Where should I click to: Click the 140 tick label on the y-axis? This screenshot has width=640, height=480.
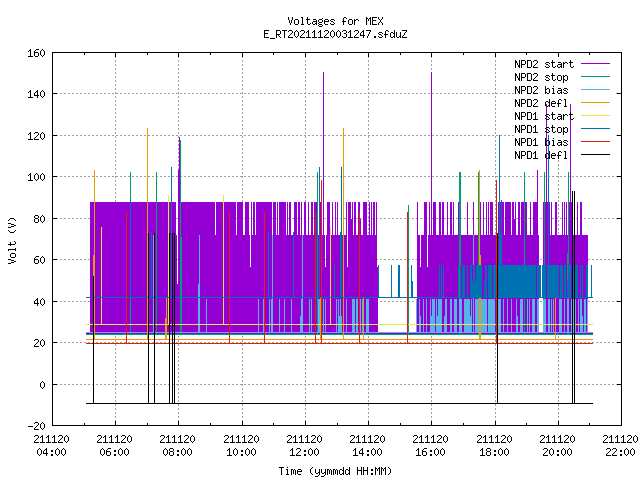(36, 95)
